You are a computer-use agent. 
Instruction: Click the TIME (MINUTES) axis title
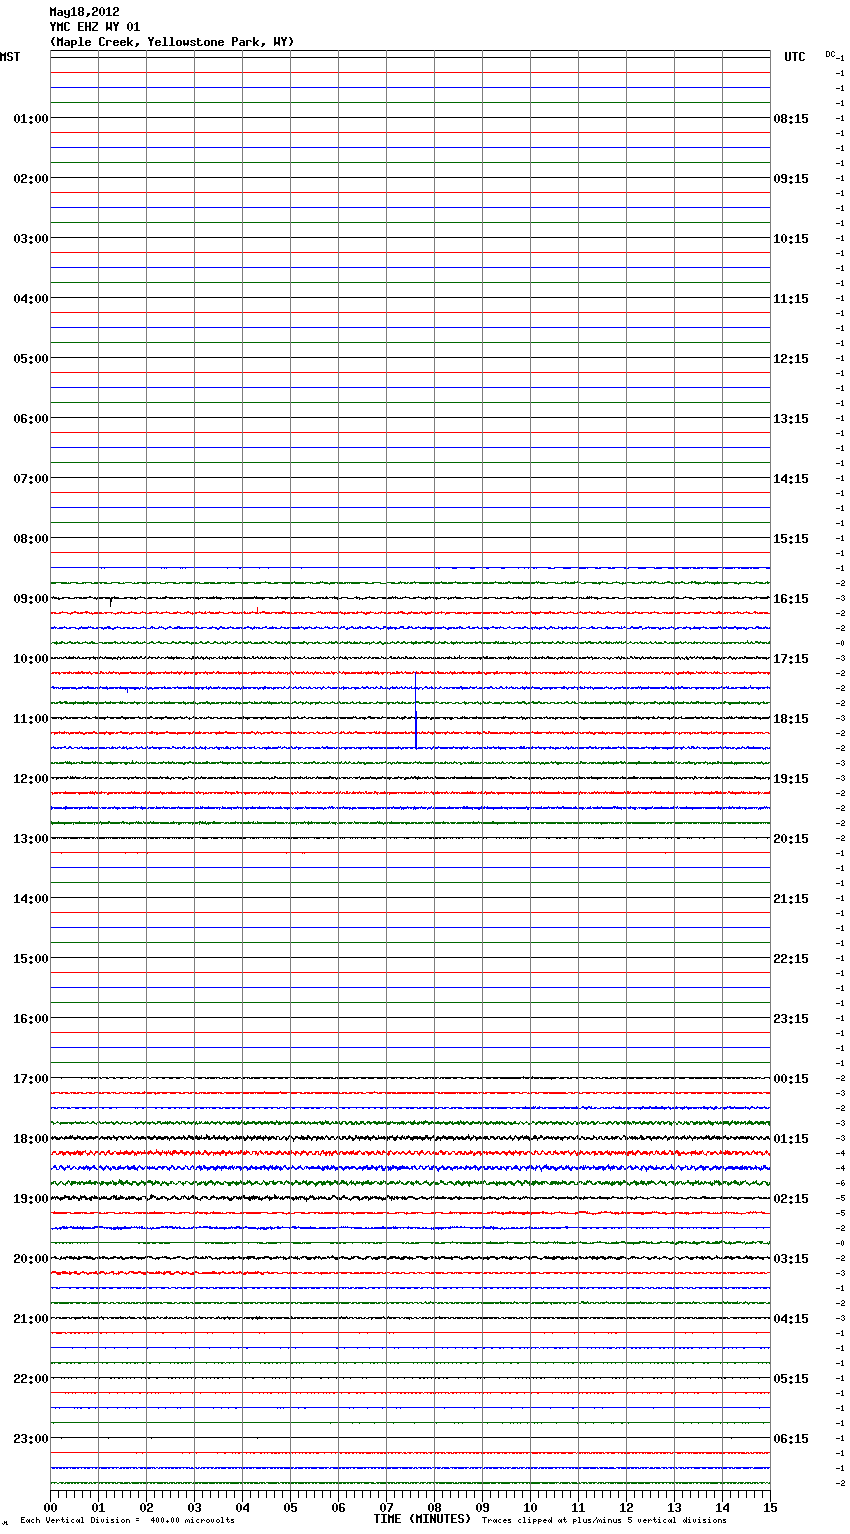[x=422, y=1519]
